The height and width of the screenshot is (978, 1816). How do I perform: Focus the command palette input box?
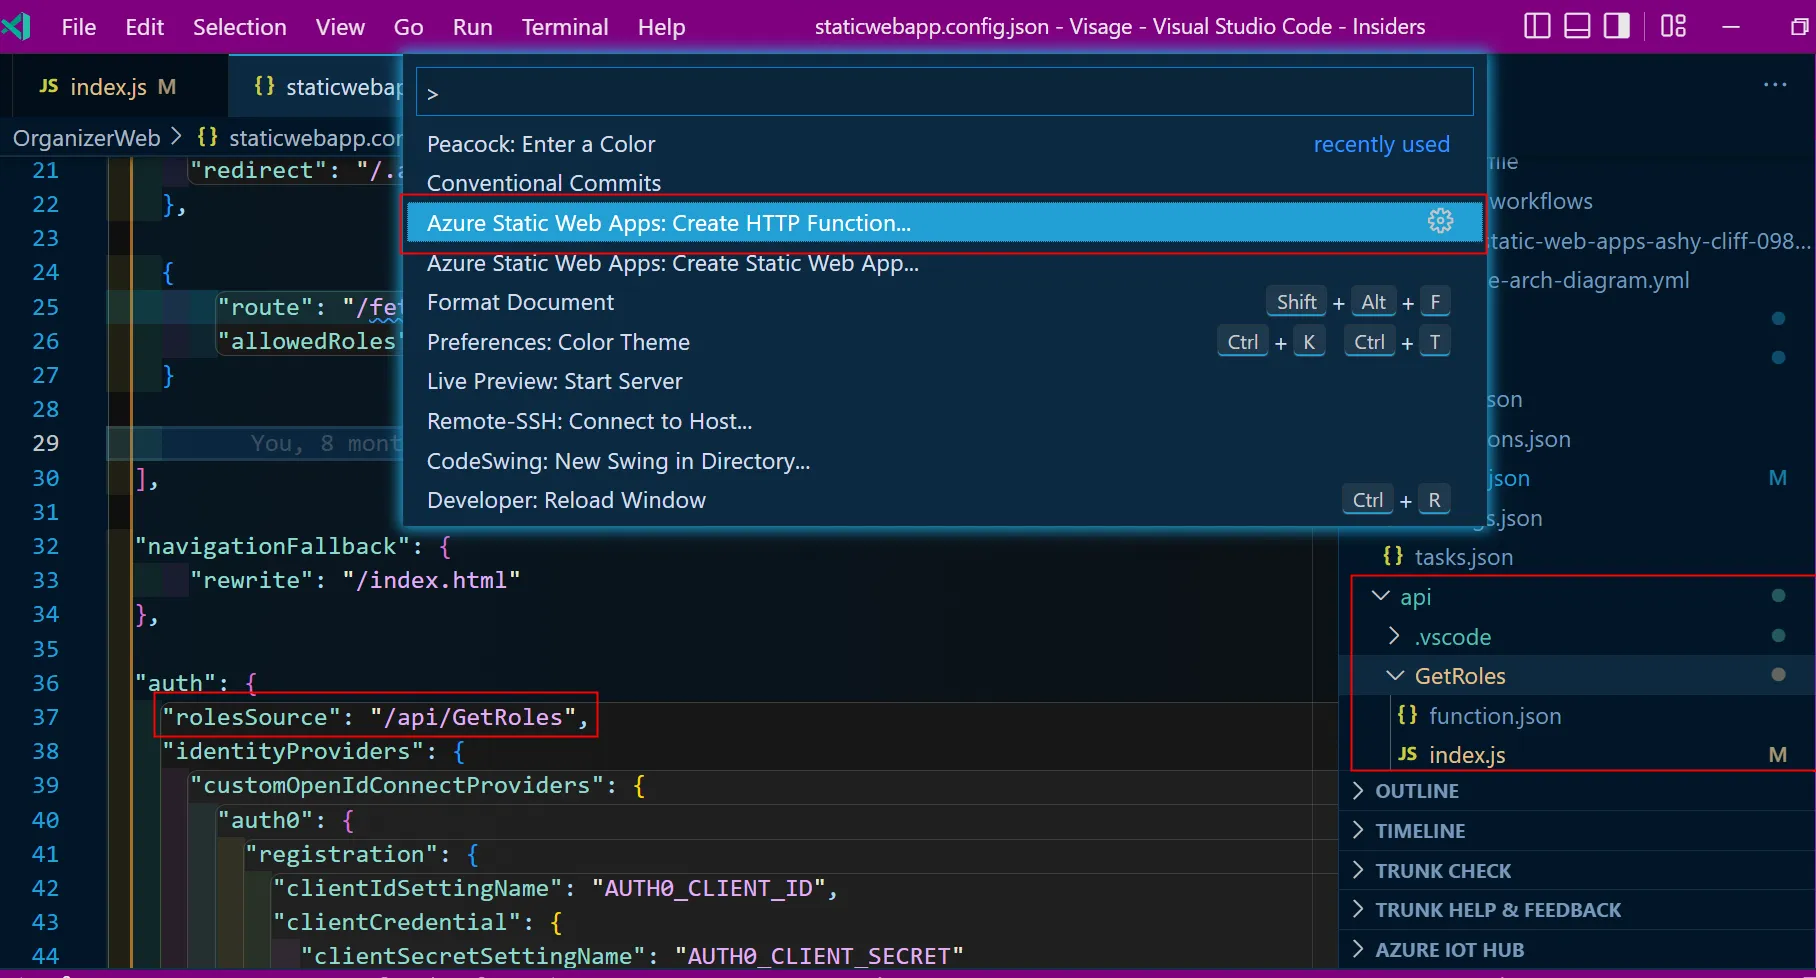944,93
